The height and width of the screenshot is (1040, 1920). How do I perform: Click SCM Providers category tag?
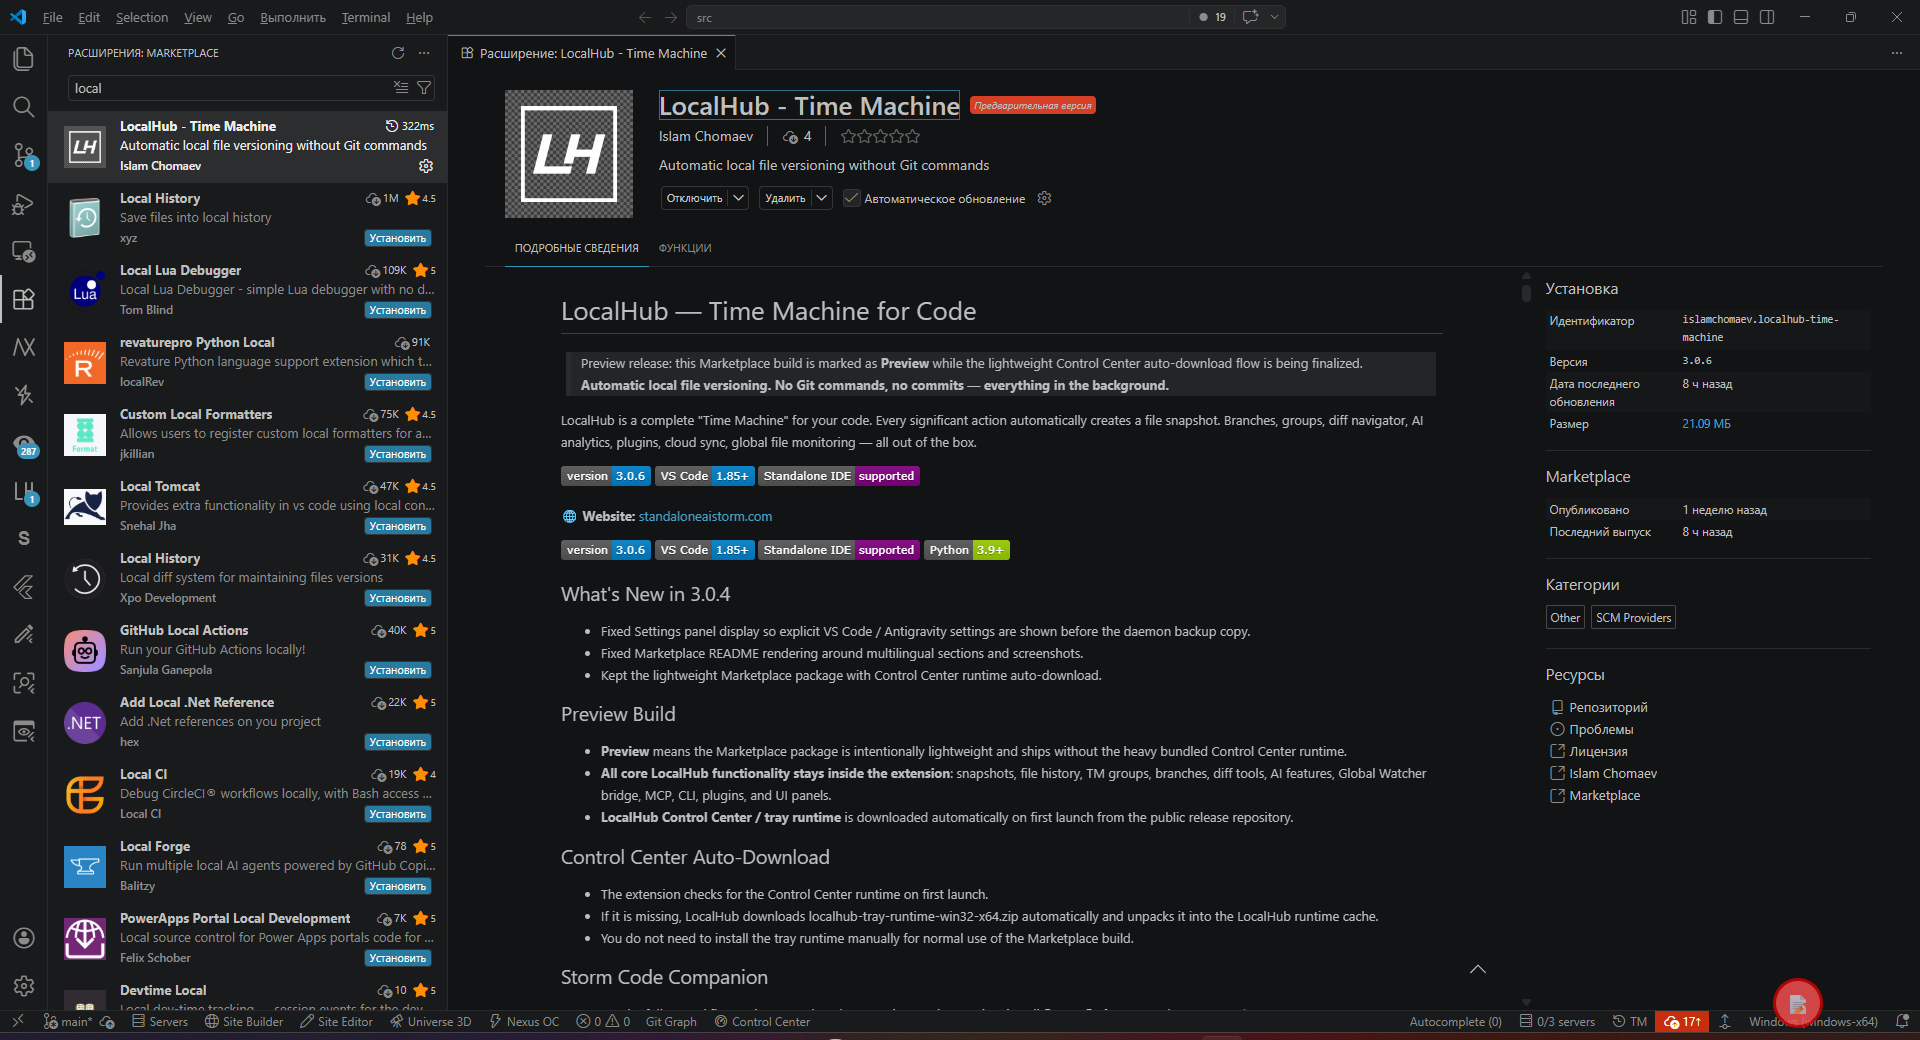[1633, 618]
